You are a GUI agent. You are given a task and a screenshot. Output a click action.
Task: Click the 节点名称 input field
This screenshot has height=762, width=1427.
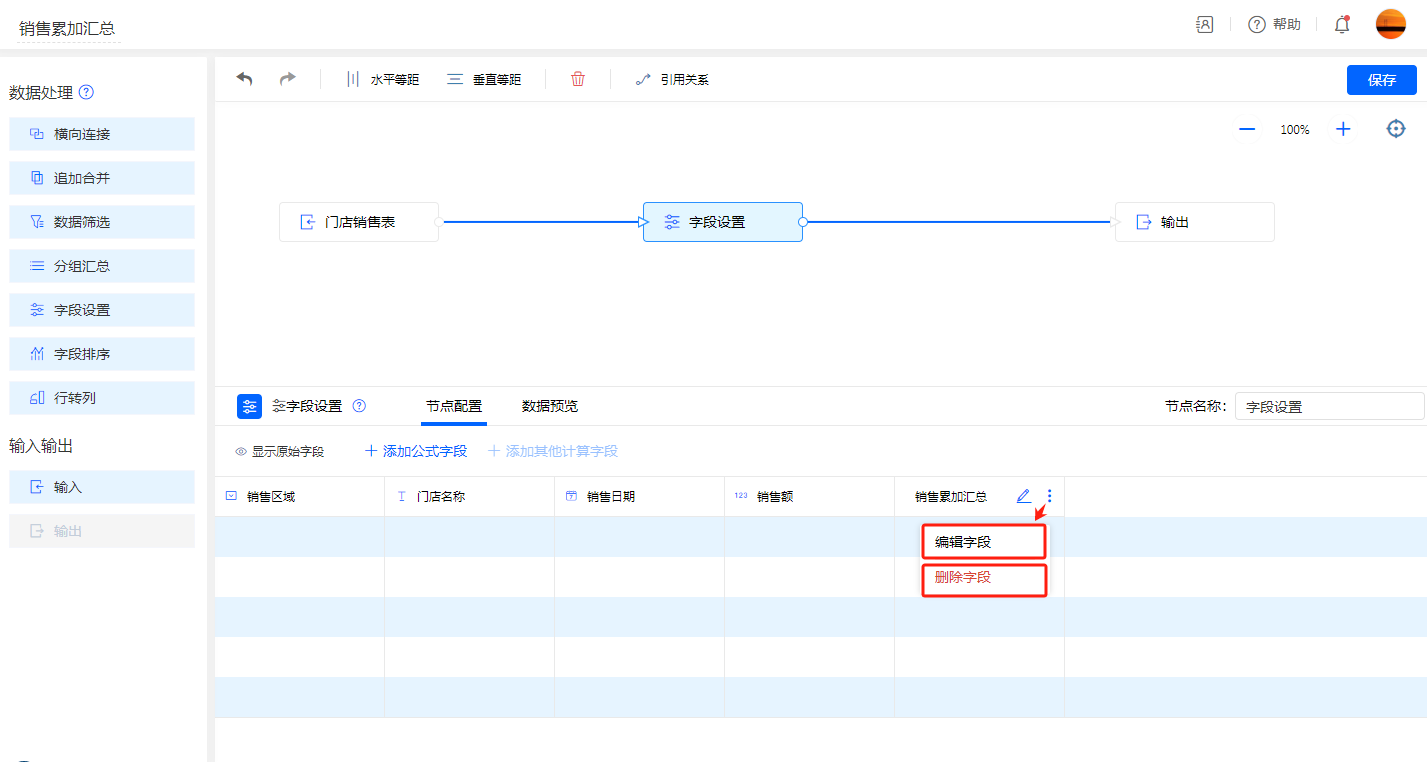[x=1328, y=407]
